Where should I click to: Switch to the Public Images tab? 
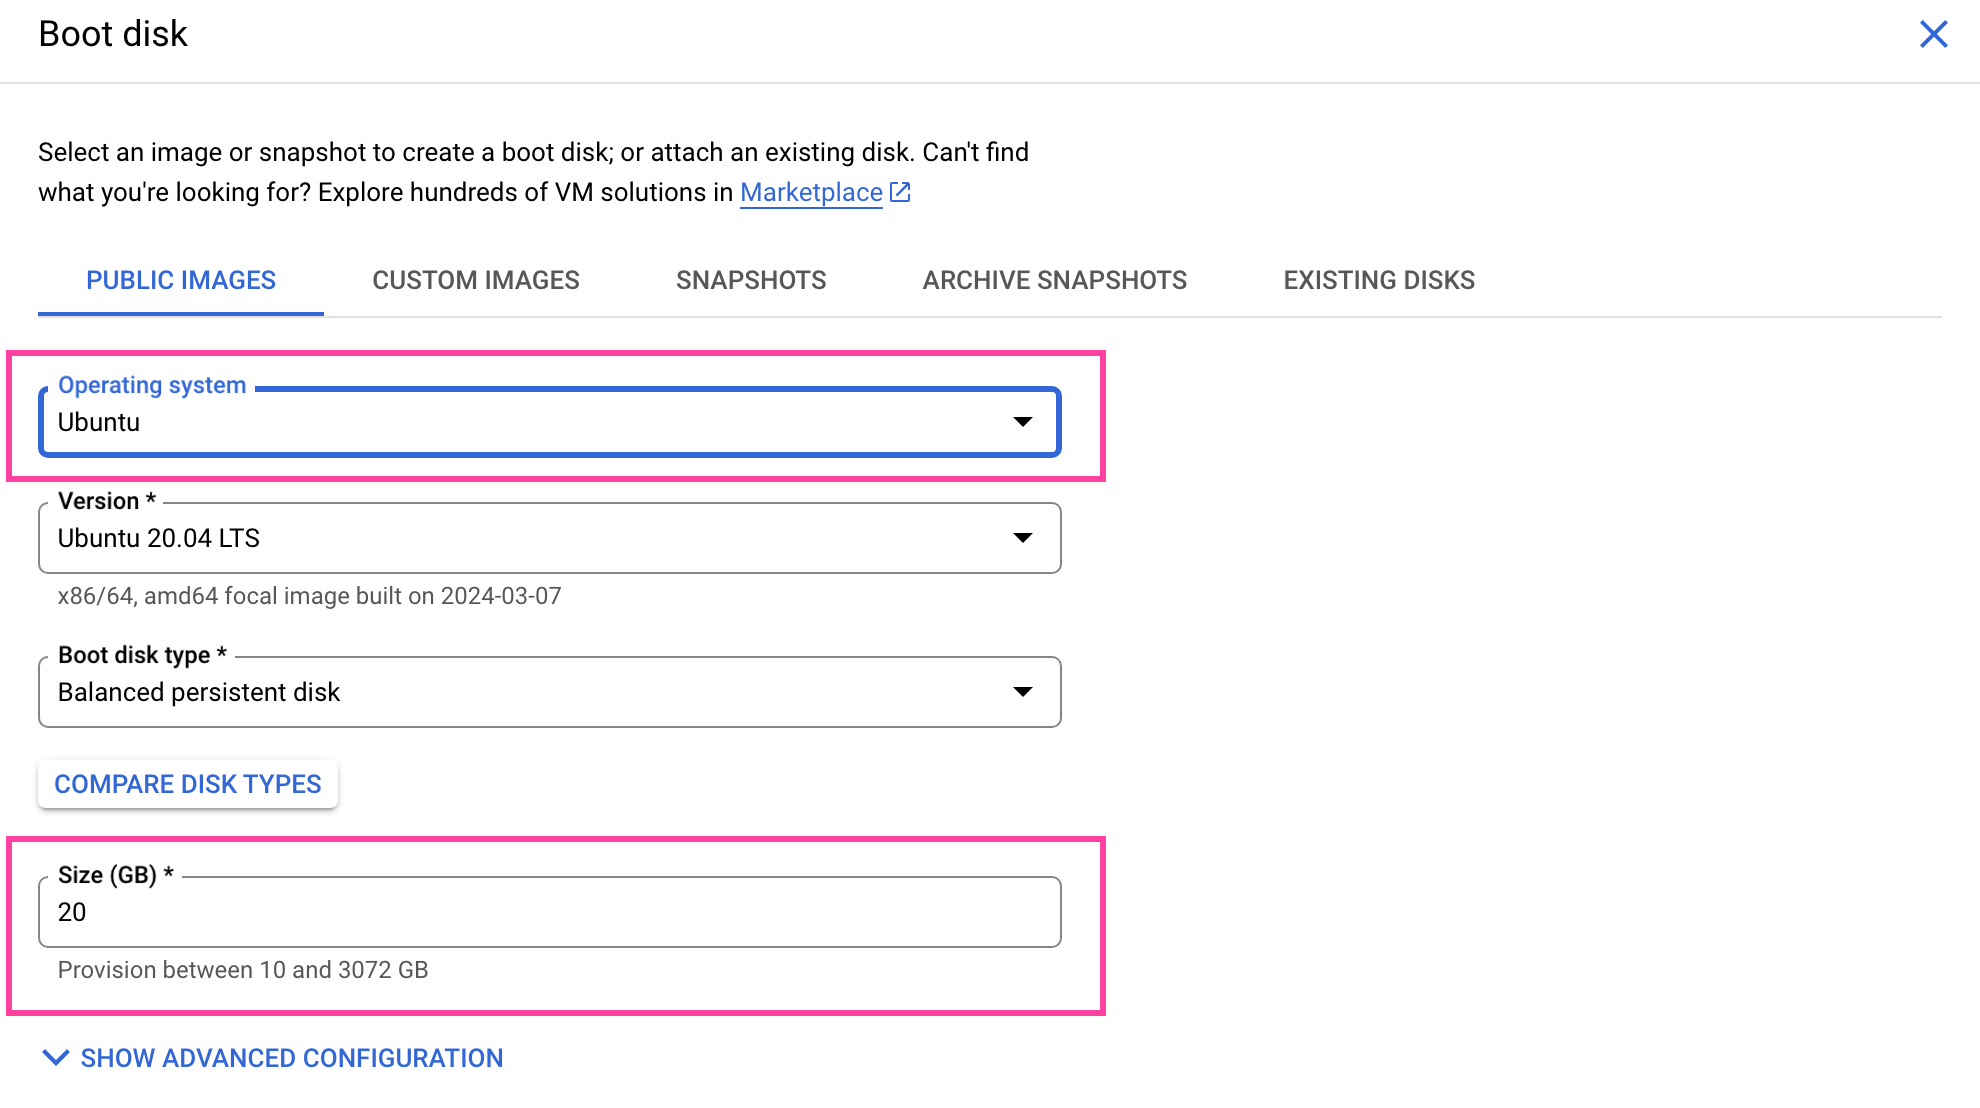point(181,280)
